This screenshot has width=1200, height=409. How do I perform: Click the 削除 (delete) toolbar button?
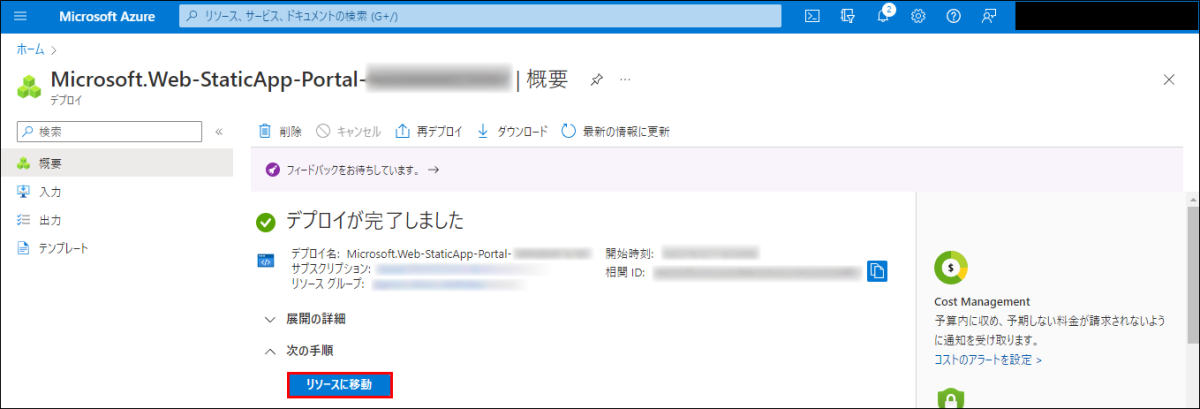pos(280,131)
